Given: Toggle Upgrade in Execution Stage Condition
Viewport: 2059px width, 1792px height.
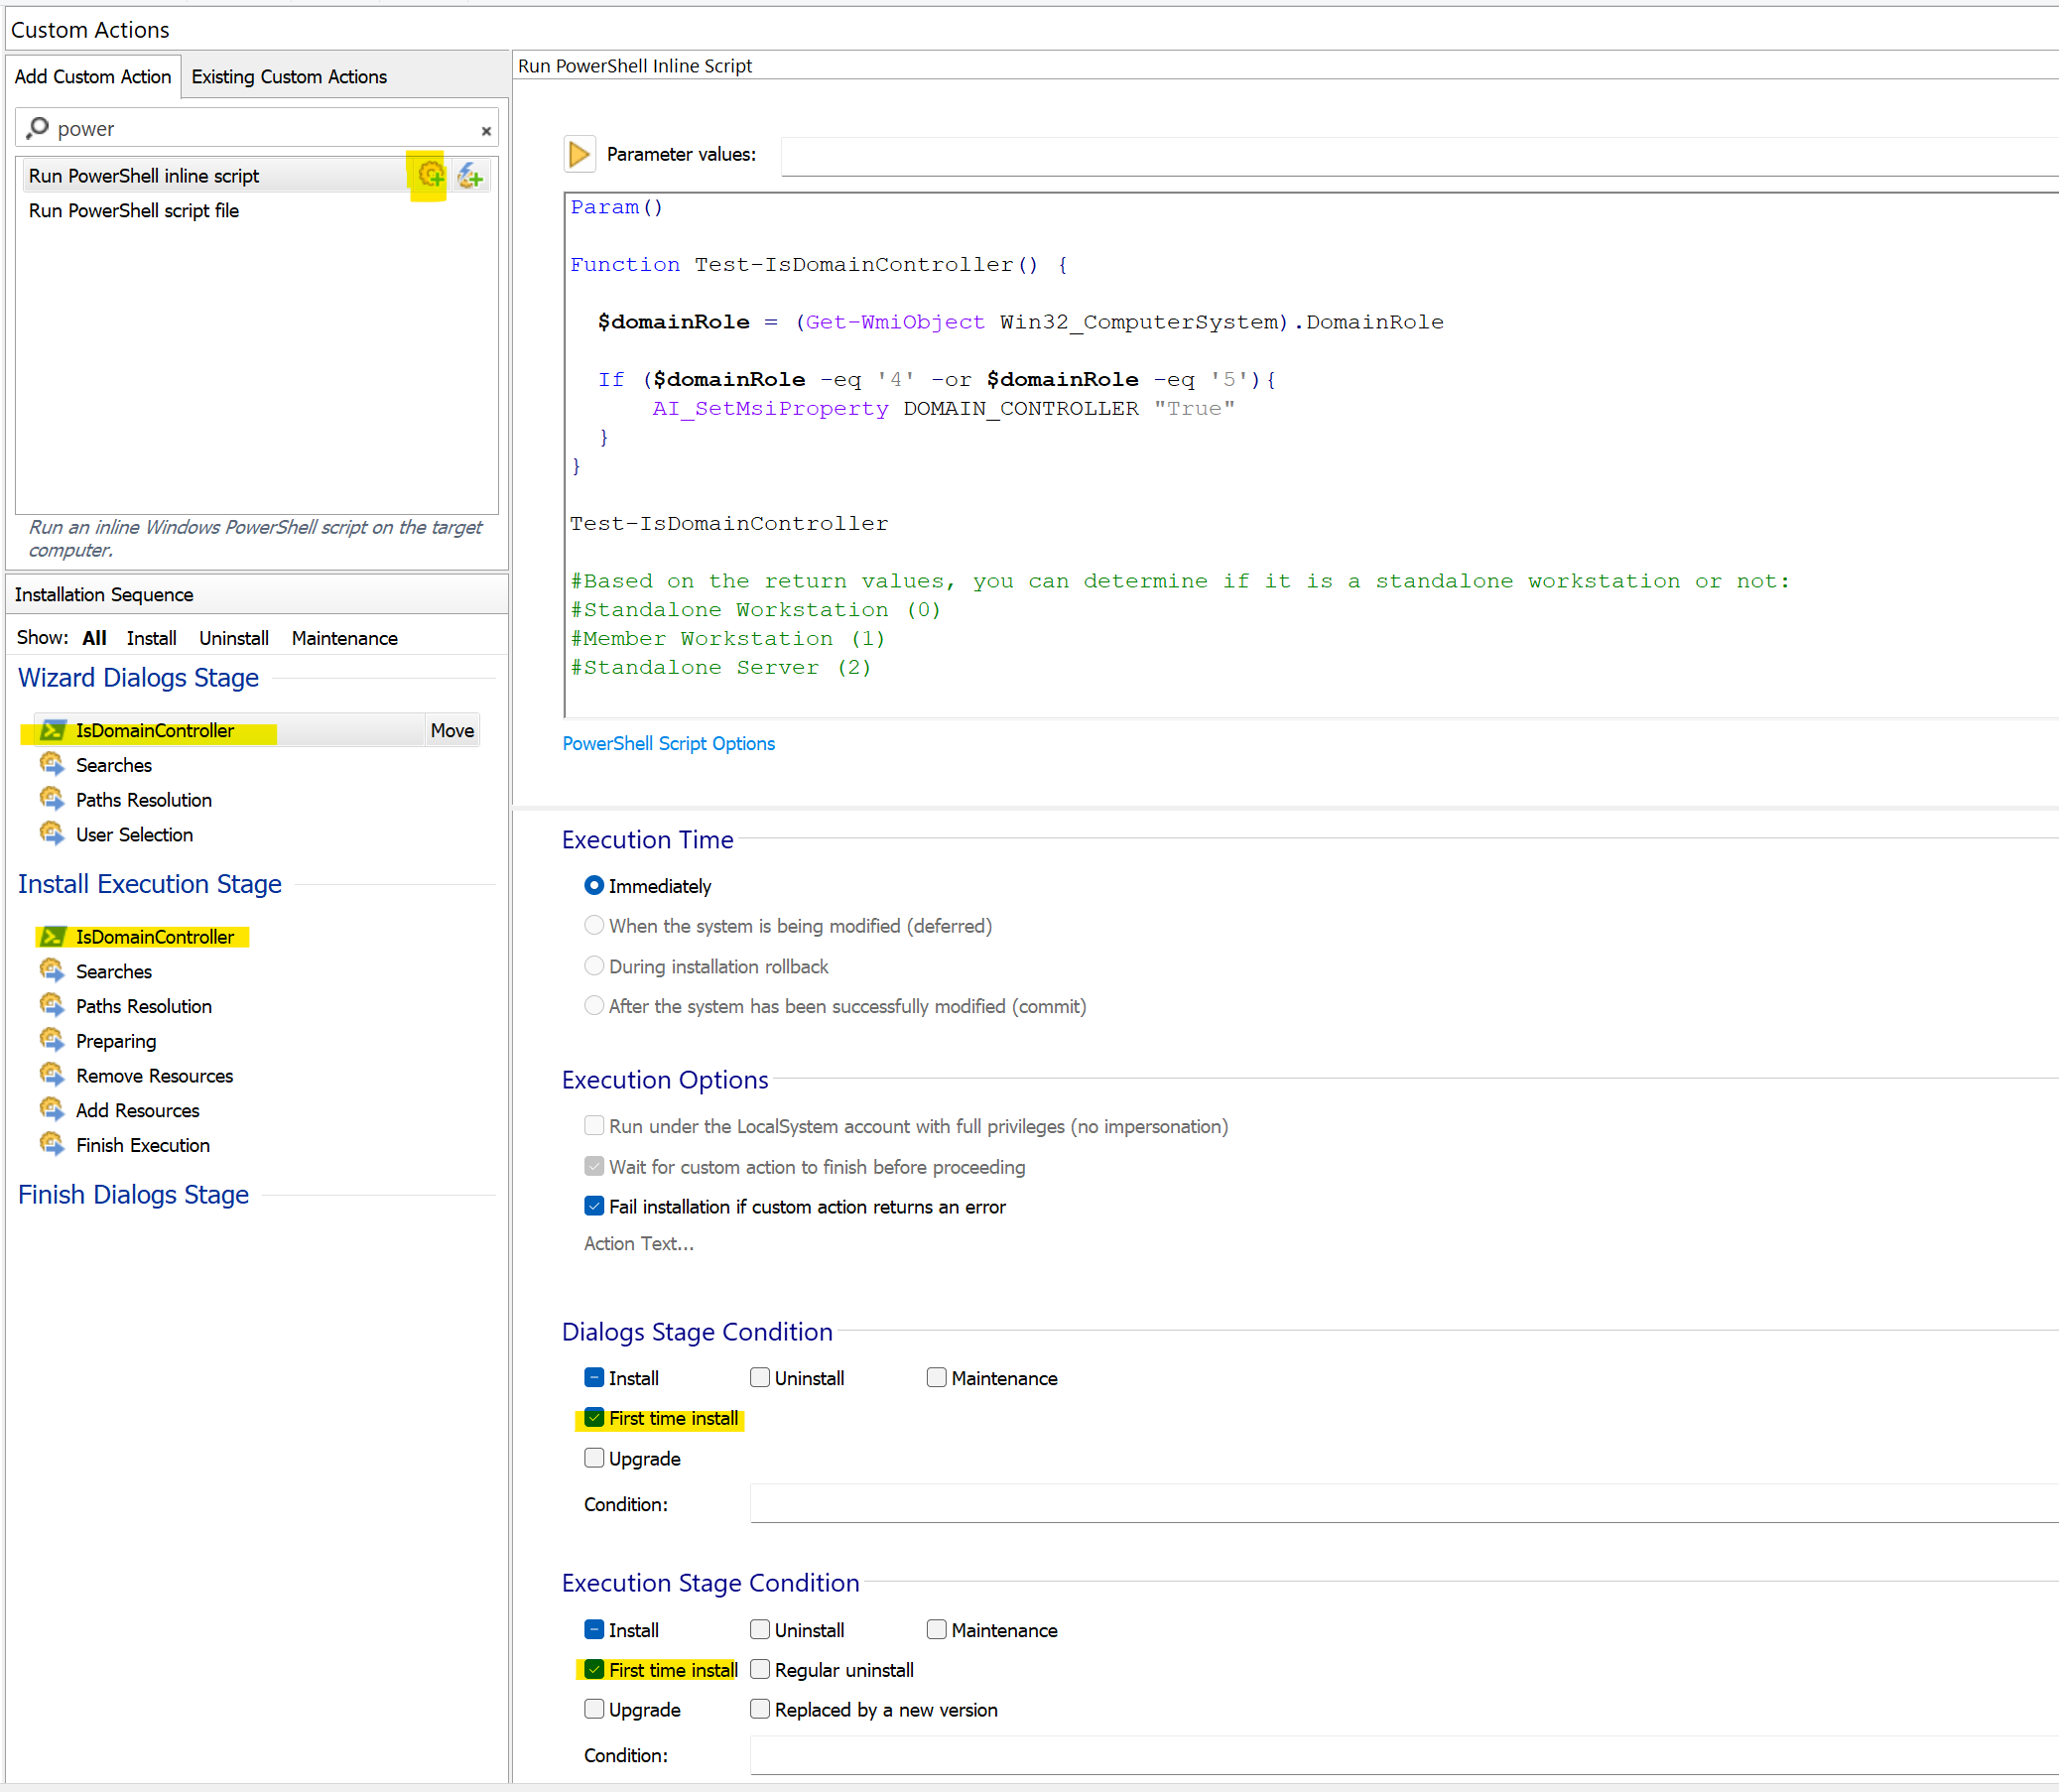Looking at the screenshot, I should coord(594,1709).
